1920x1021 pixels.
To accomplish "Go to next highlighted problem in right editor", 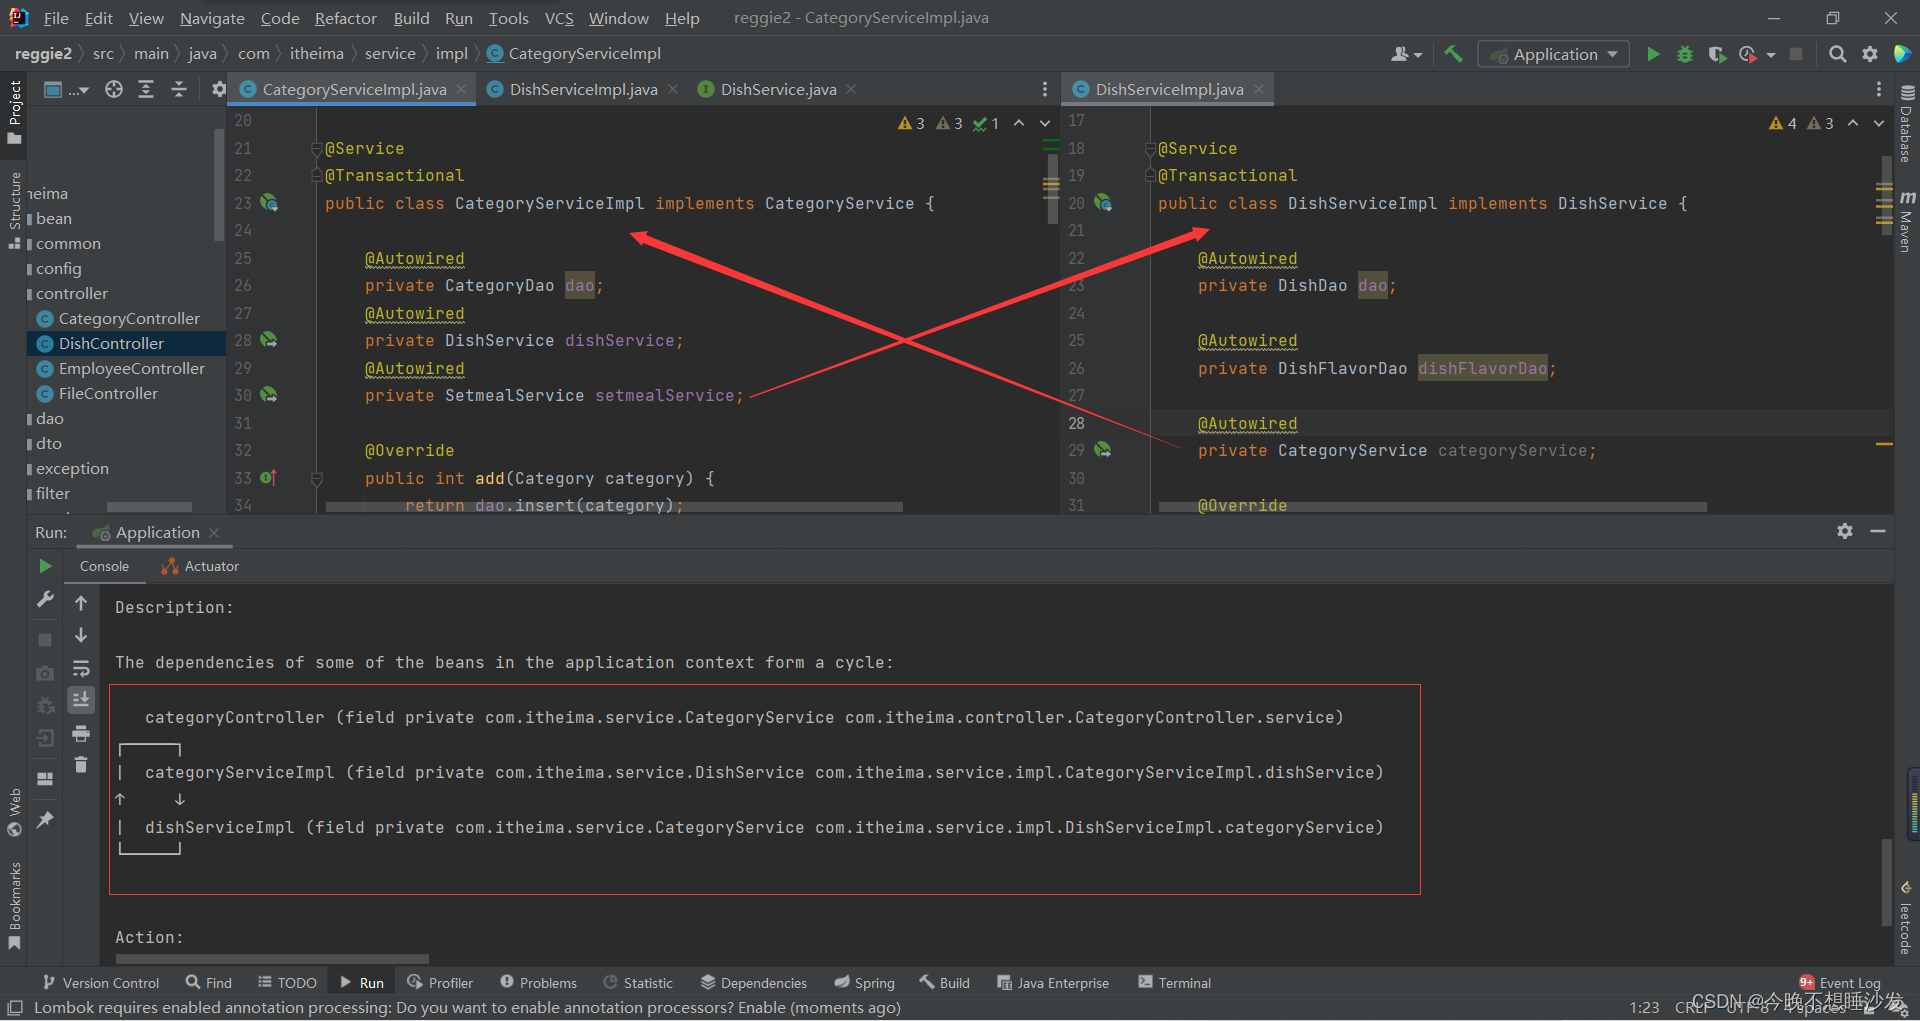I will (1879, 123).
